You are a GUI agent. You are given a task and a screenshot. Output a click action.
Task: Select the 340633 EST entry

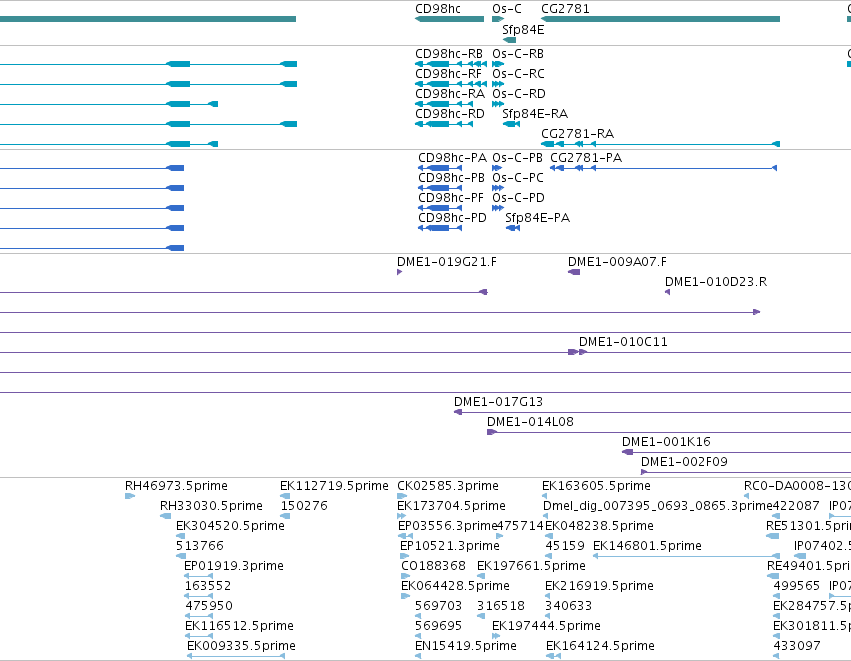548,616
